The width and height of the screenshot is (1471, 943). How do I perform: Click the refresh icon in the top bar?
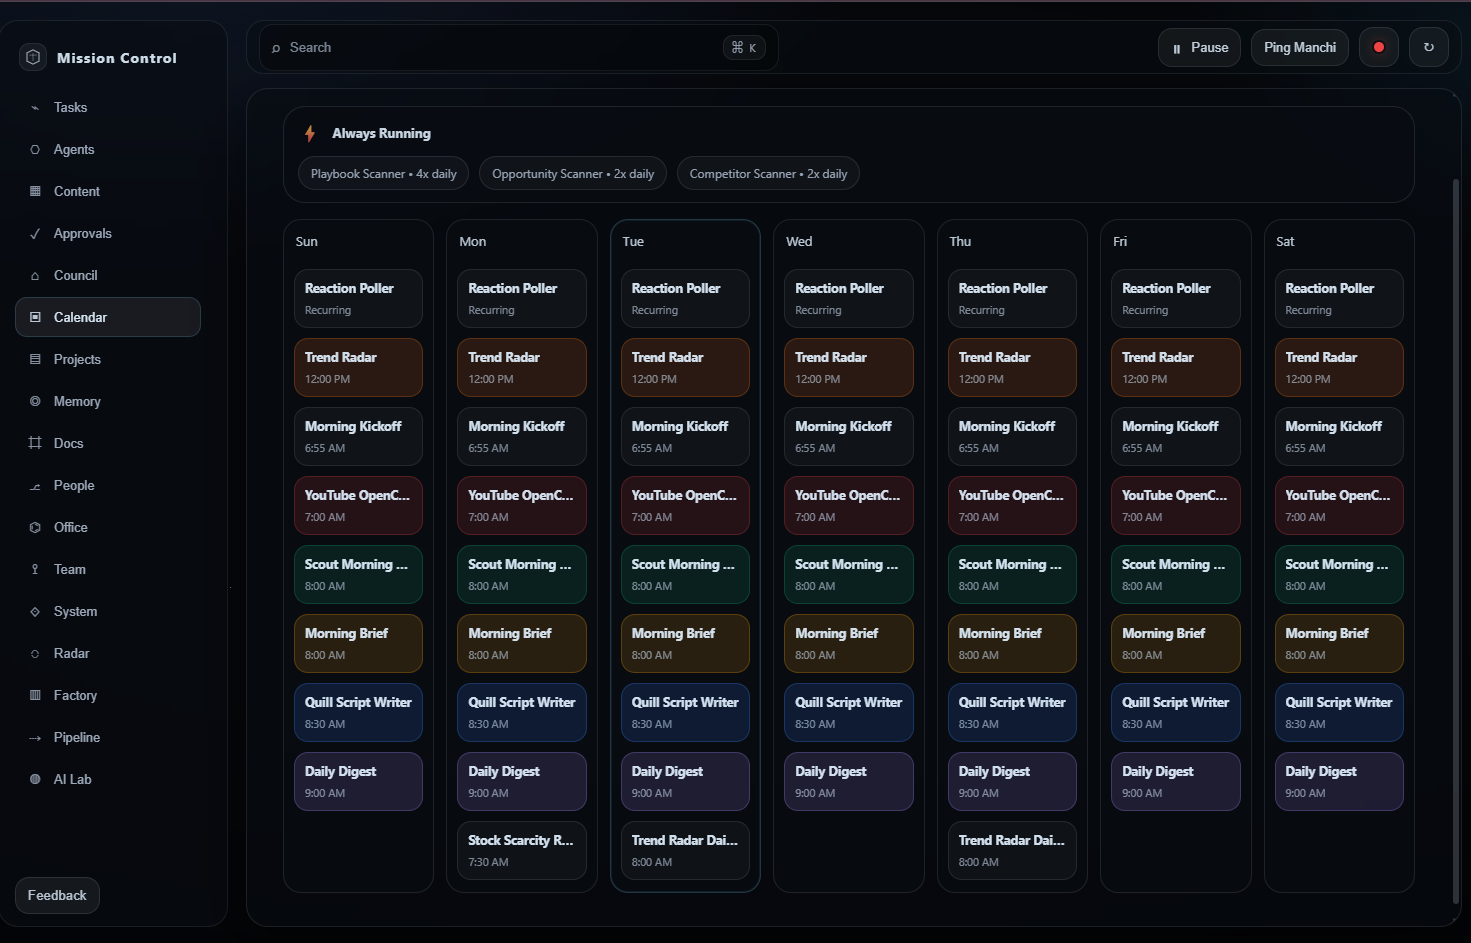point(1429,47)
